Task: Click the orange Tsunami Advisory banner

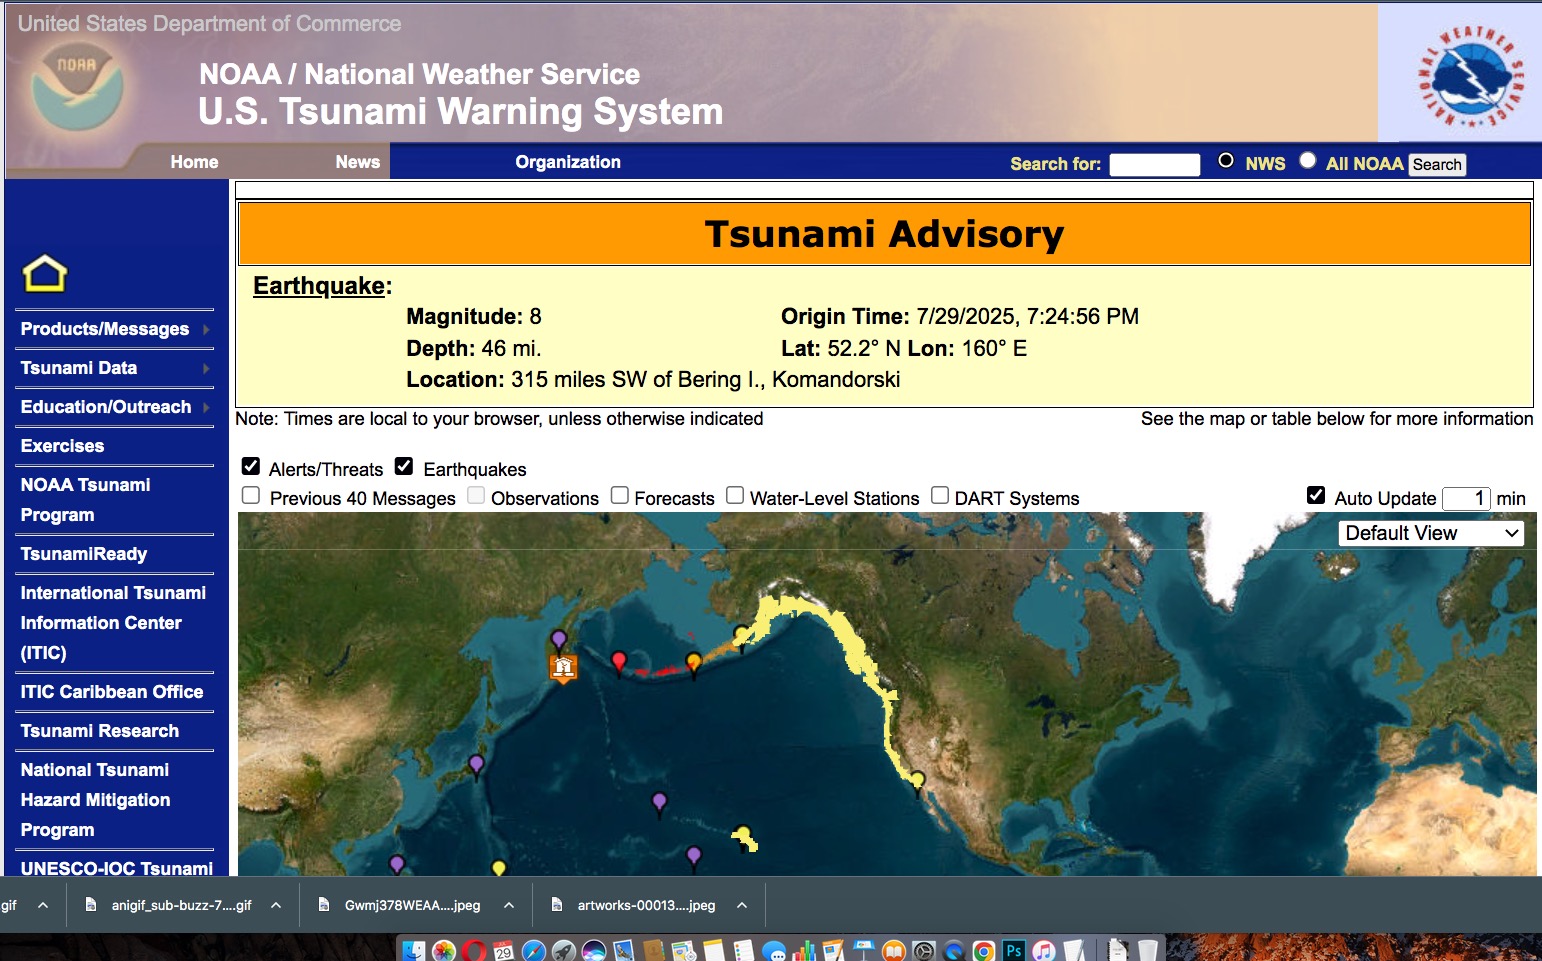Action: [x=884, y=234]
